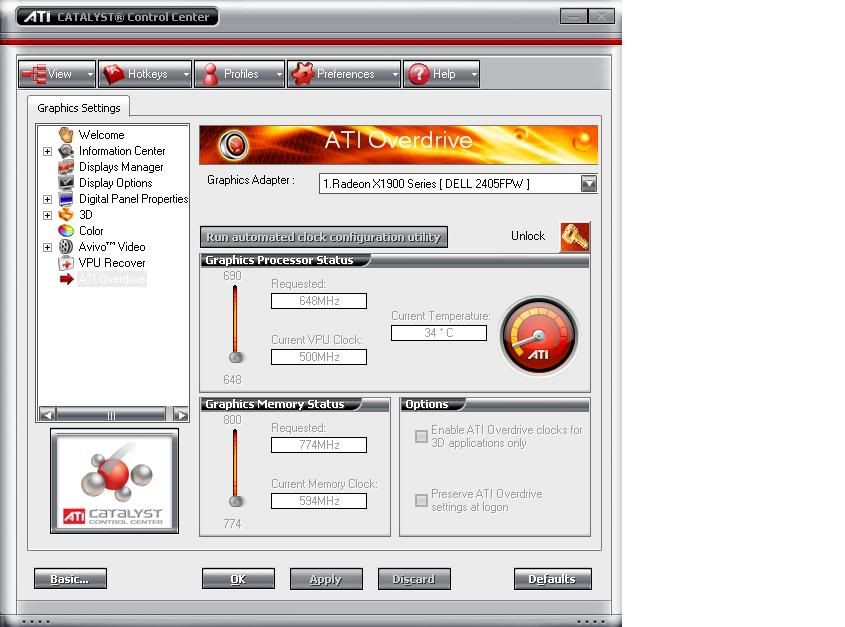Close the Catalyst Control Center window

(601, 17)
